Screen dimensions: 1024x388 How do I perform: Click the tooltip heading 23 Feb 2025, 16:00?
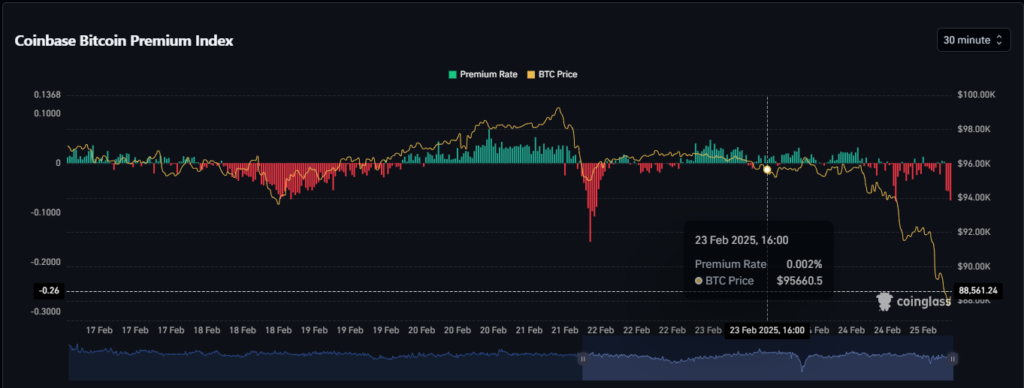pyautogui.click(x=742, y=240)
